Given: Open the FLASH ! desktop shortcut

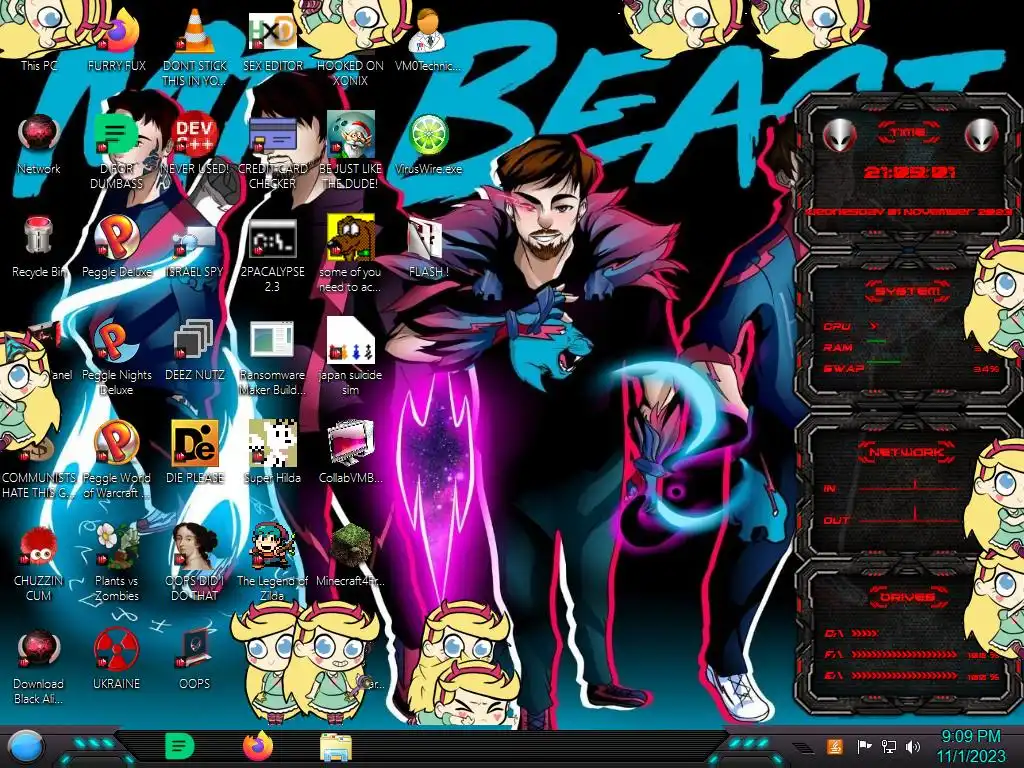Looking at the screenshot, I should point(428,247).
